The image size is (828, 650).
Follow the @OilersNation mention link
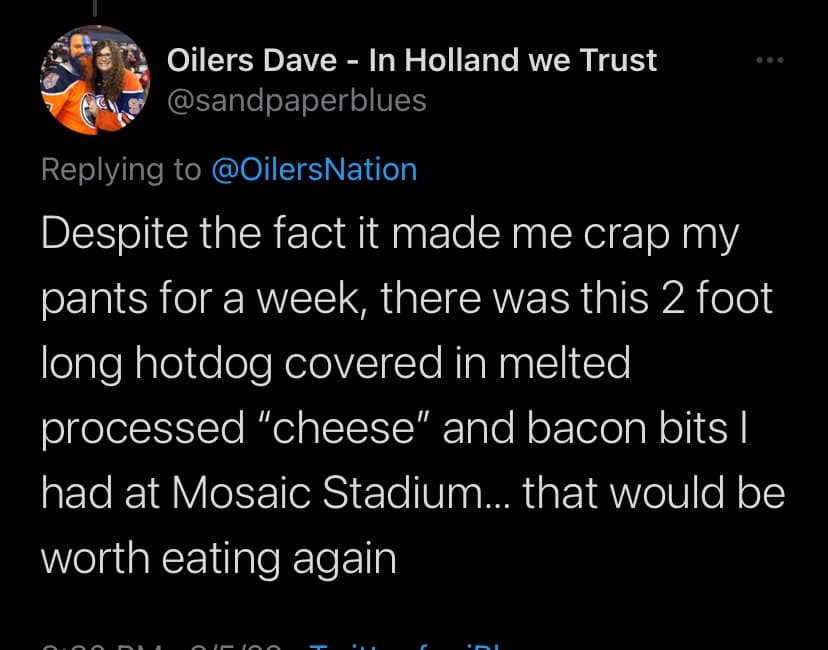pyautogui.click(x=314, y=169)
